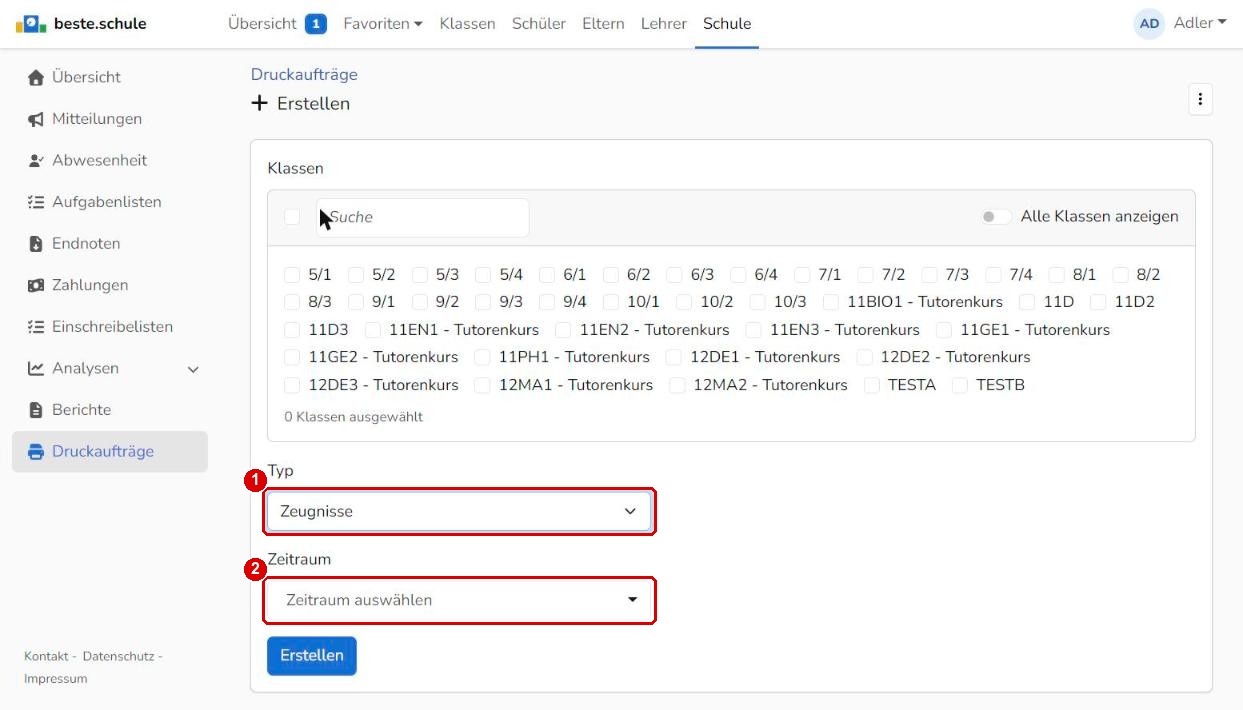Tick the TESTB class checkbox

[x=960, y=385]
